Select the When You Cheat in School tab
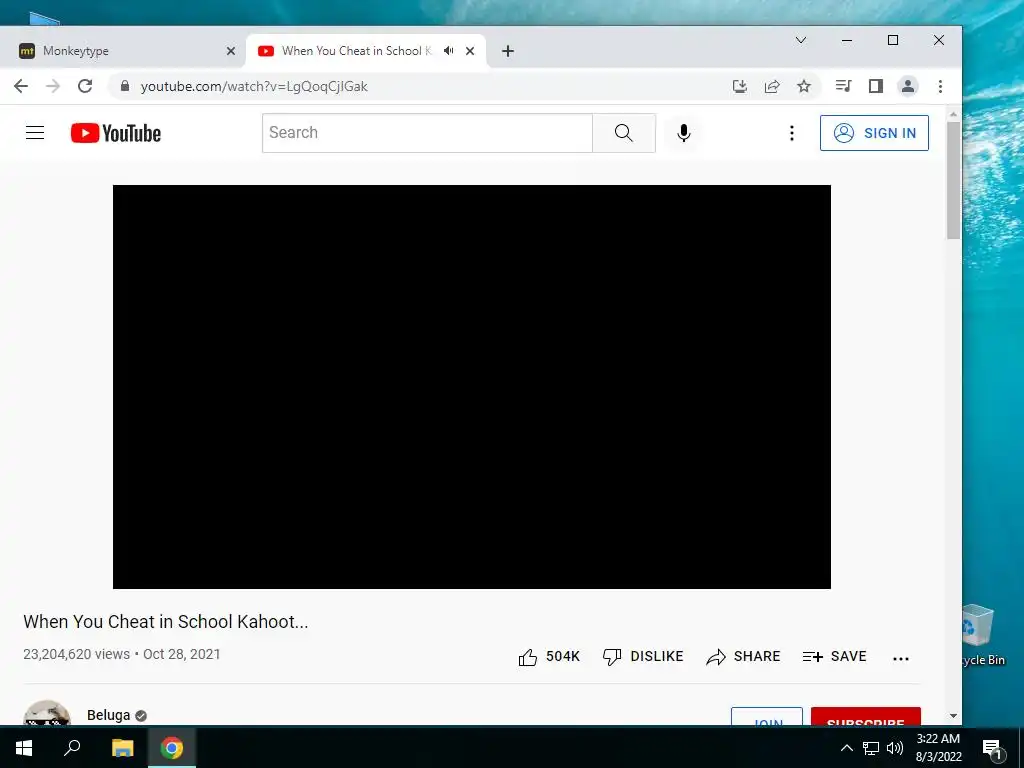The width and height of the screenshot is (1024, 768). click(357, 51)
